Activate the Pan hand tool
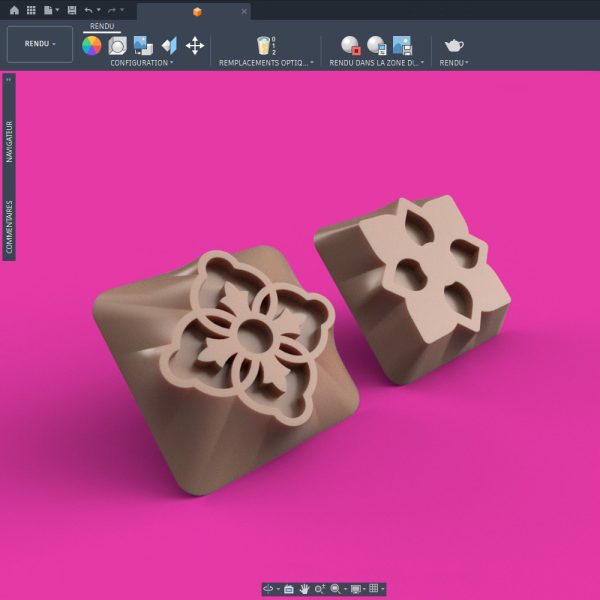600x600 pixels. click(x=304, y=589)
